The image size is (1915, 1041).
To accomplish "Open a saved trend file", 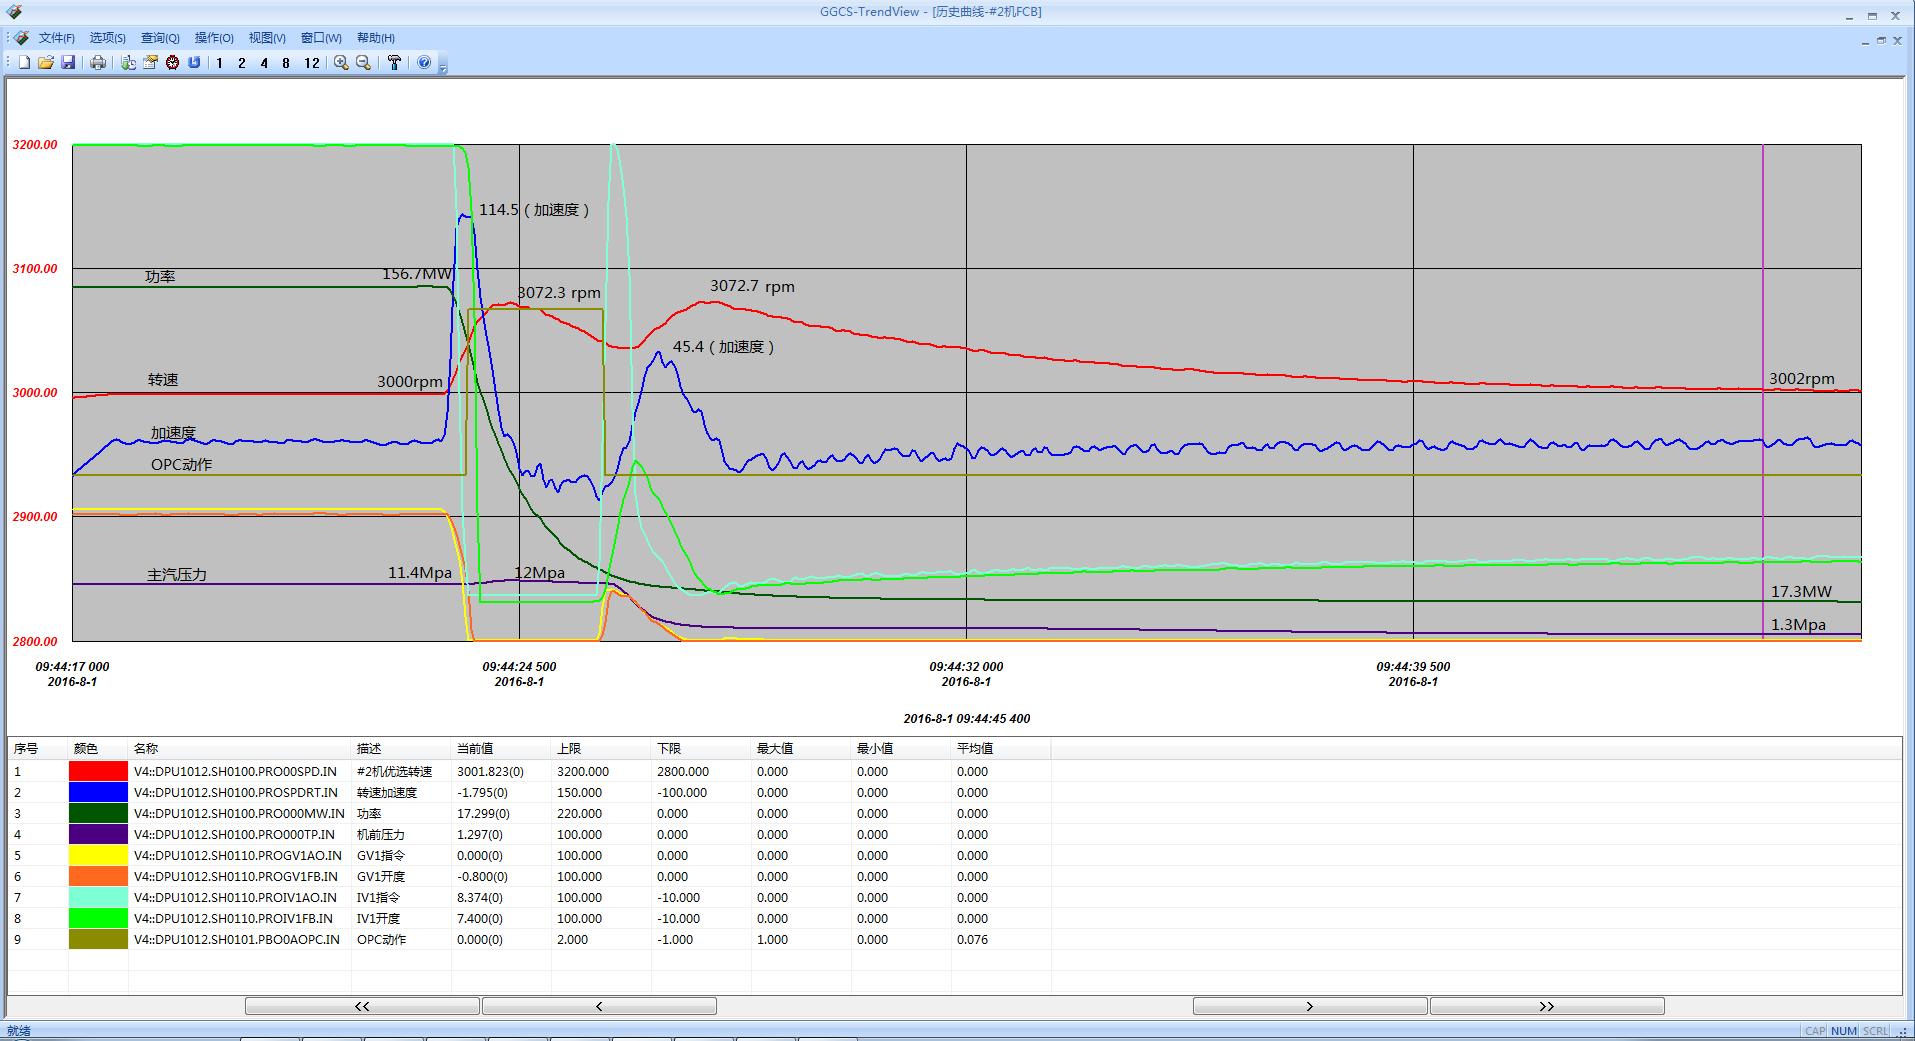I will tap(46, 63).
